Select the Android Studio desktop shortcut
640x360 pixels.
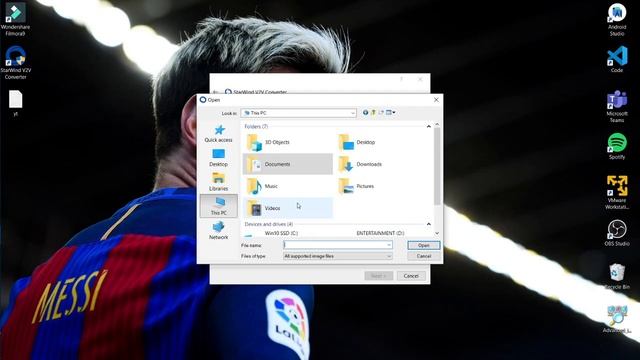pos(617,20)
